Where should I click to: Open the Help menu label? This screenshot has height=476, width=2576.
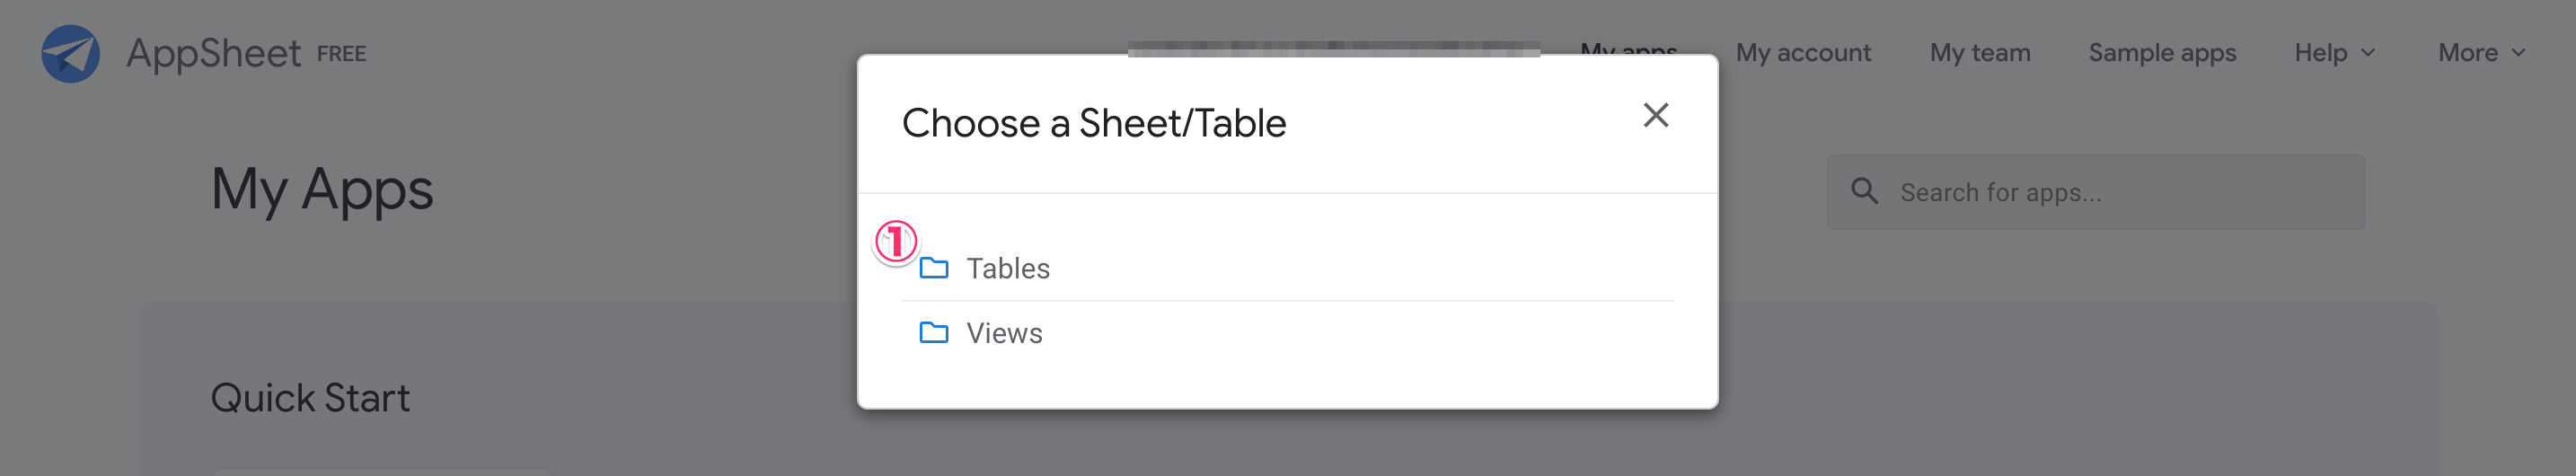pos(2320,53)
